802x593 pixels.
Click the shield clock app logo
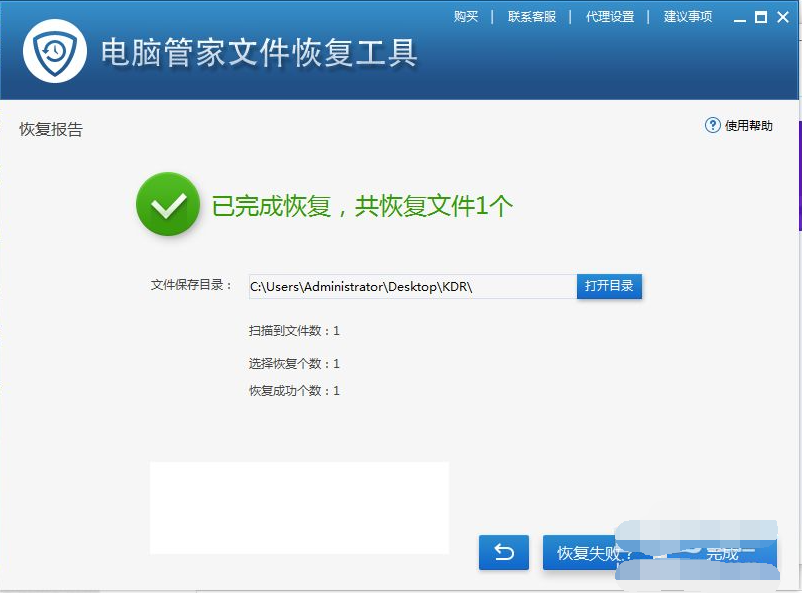click(x=55, y=51)
